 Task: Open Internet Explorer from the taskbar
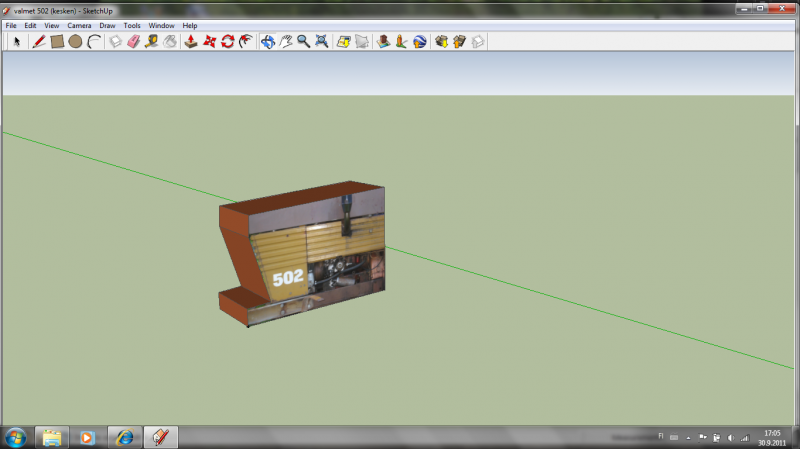coord(124,437)
